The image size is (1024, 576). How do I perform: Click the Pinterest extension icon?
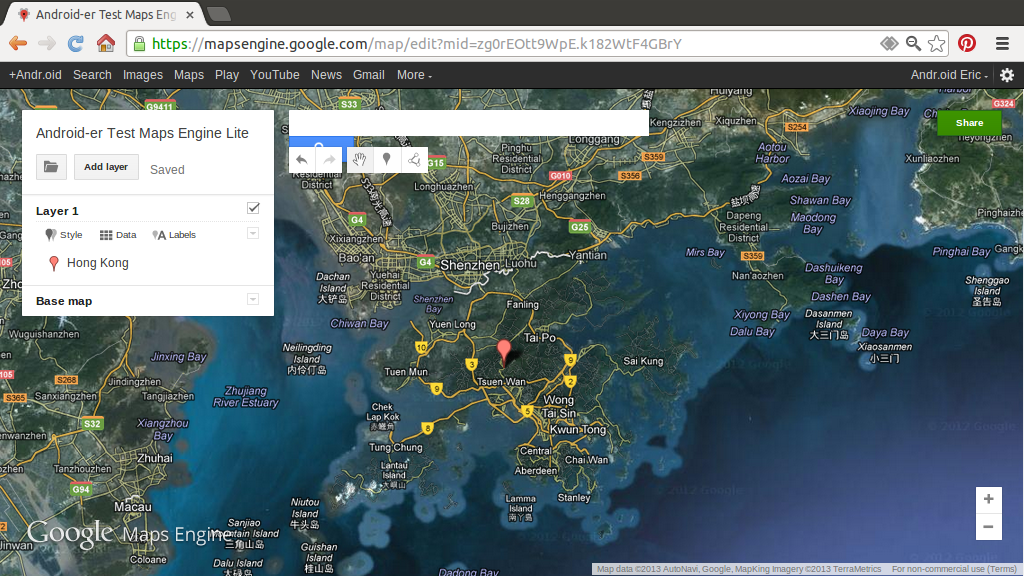pyautogui.click(x=967, y=44)
